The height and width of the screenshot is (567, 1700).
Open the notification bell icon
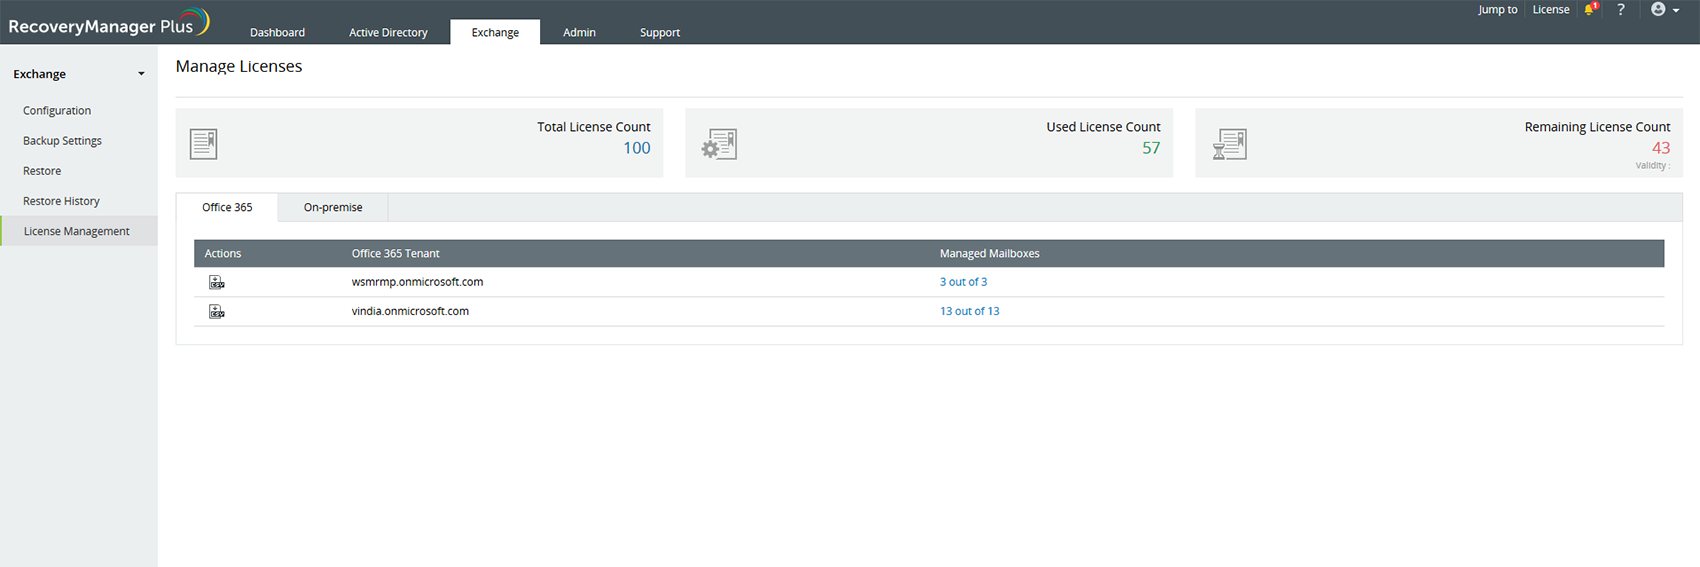(1590, 9)
